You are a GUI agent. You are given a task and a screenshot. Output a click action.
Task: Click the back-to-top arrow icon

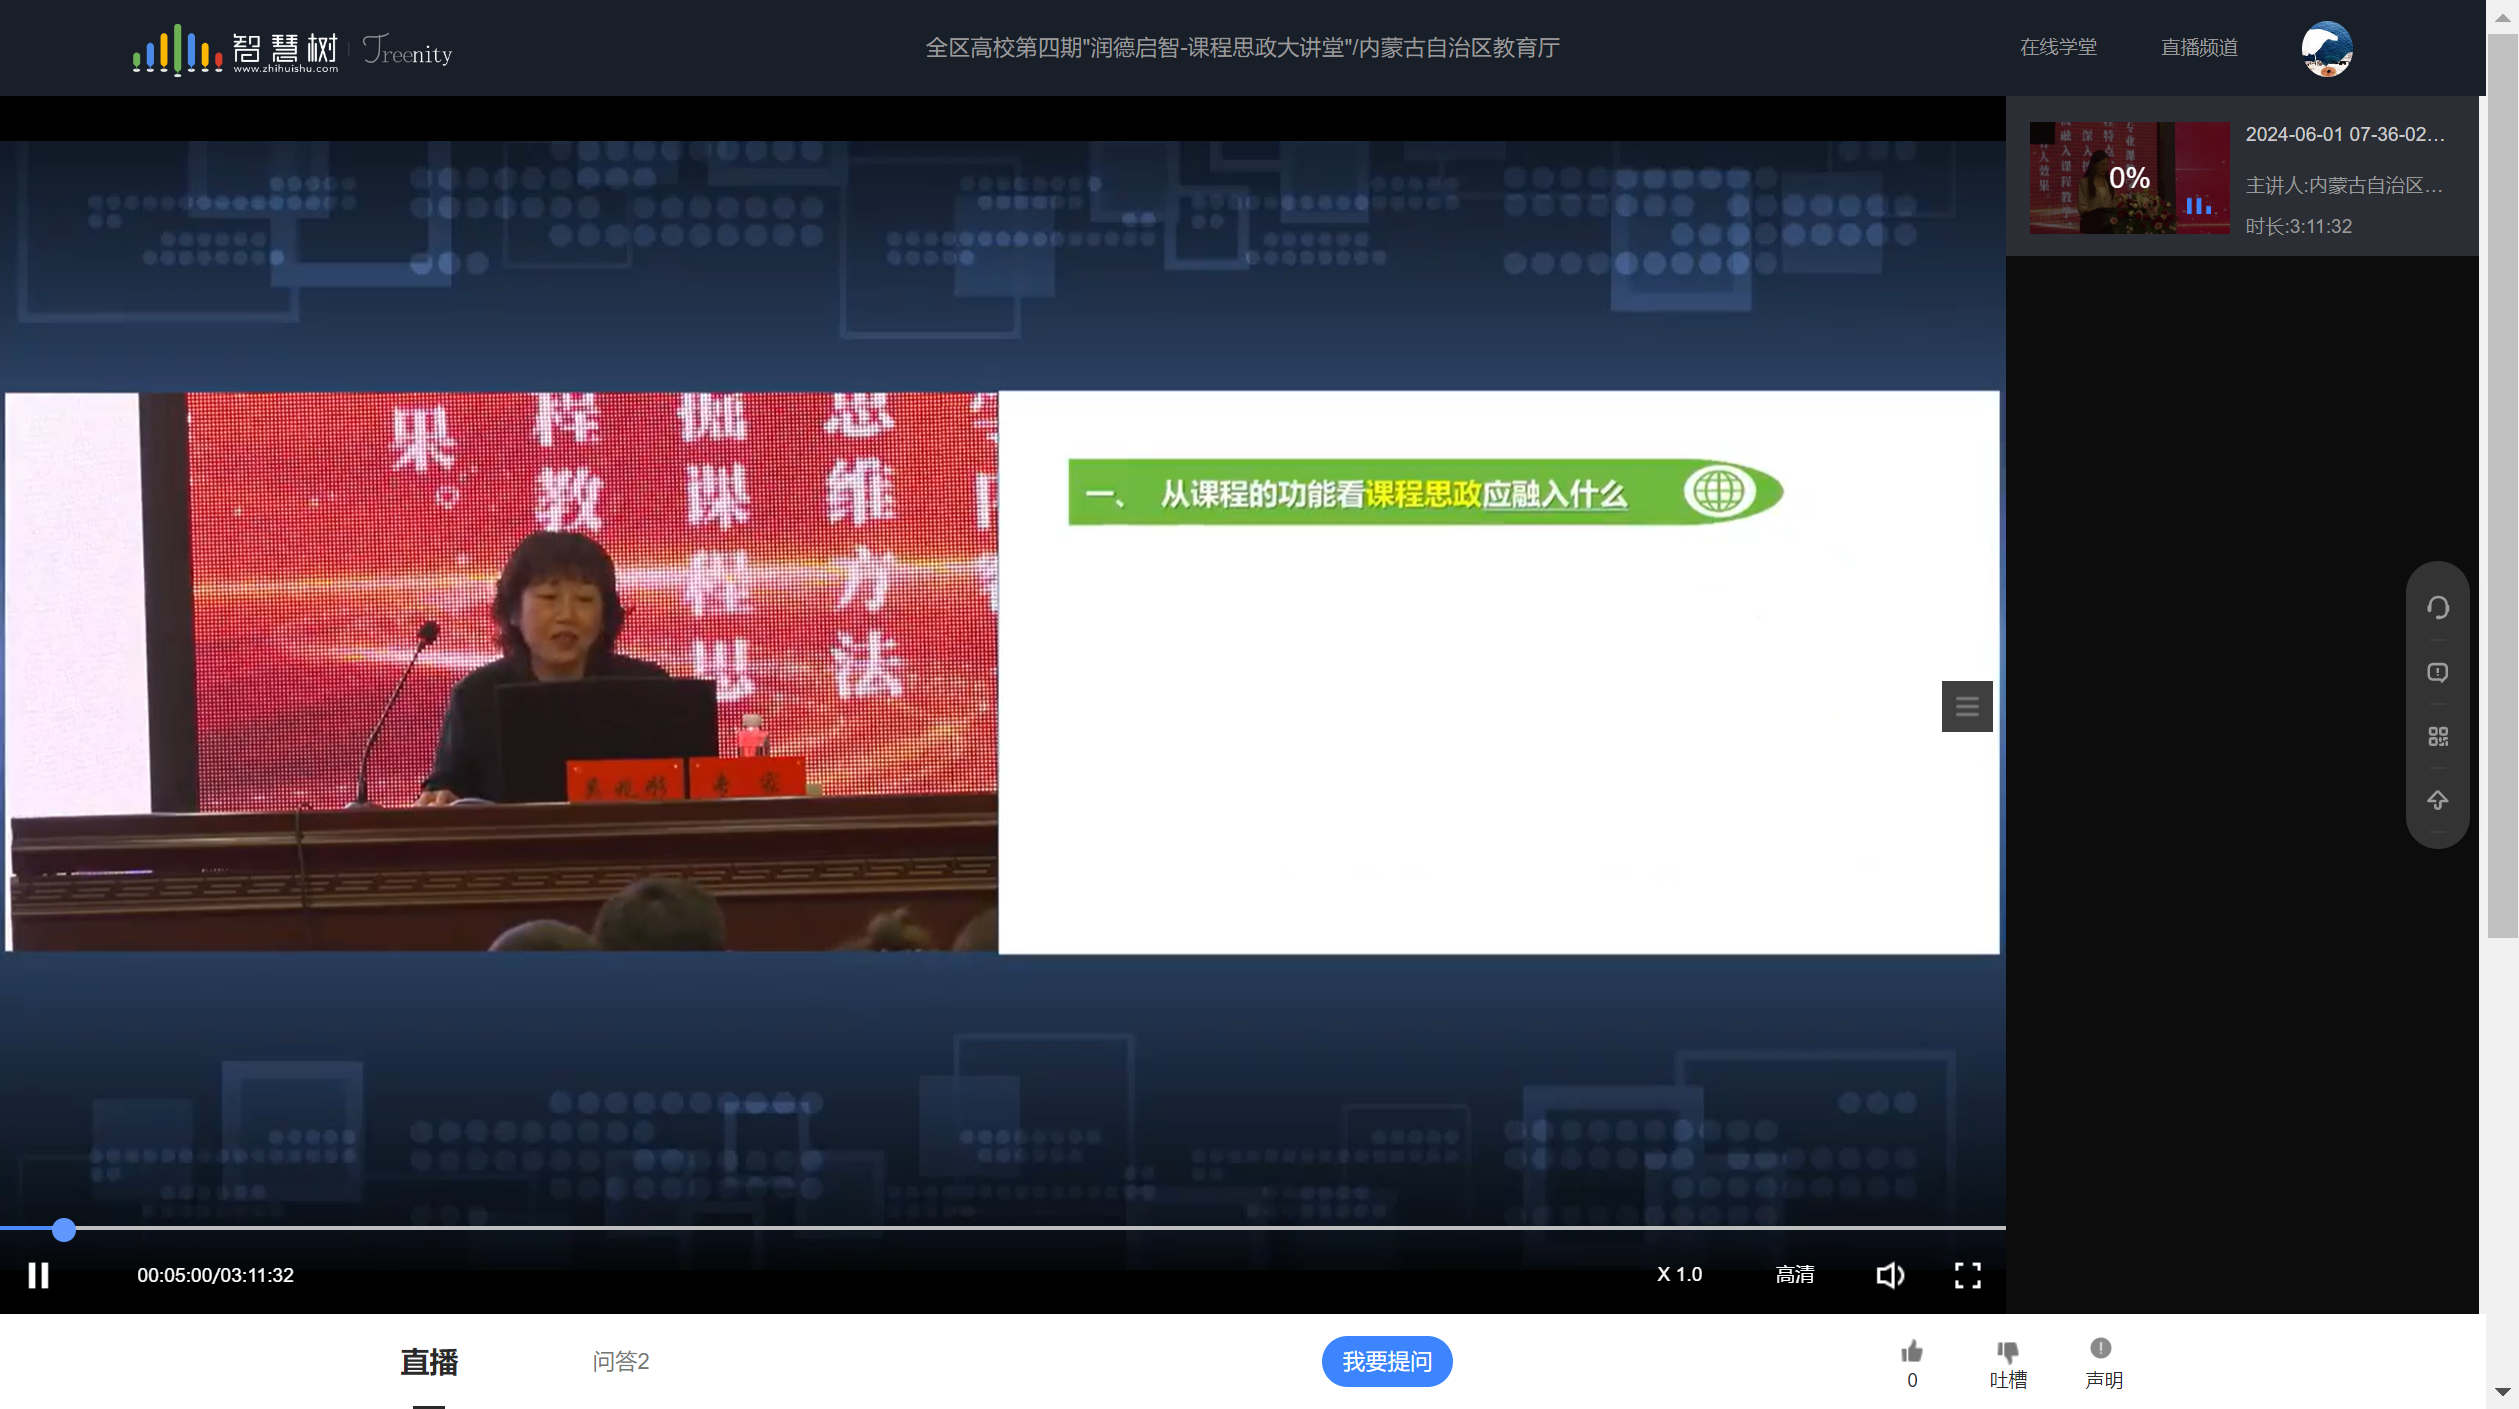2437,801
